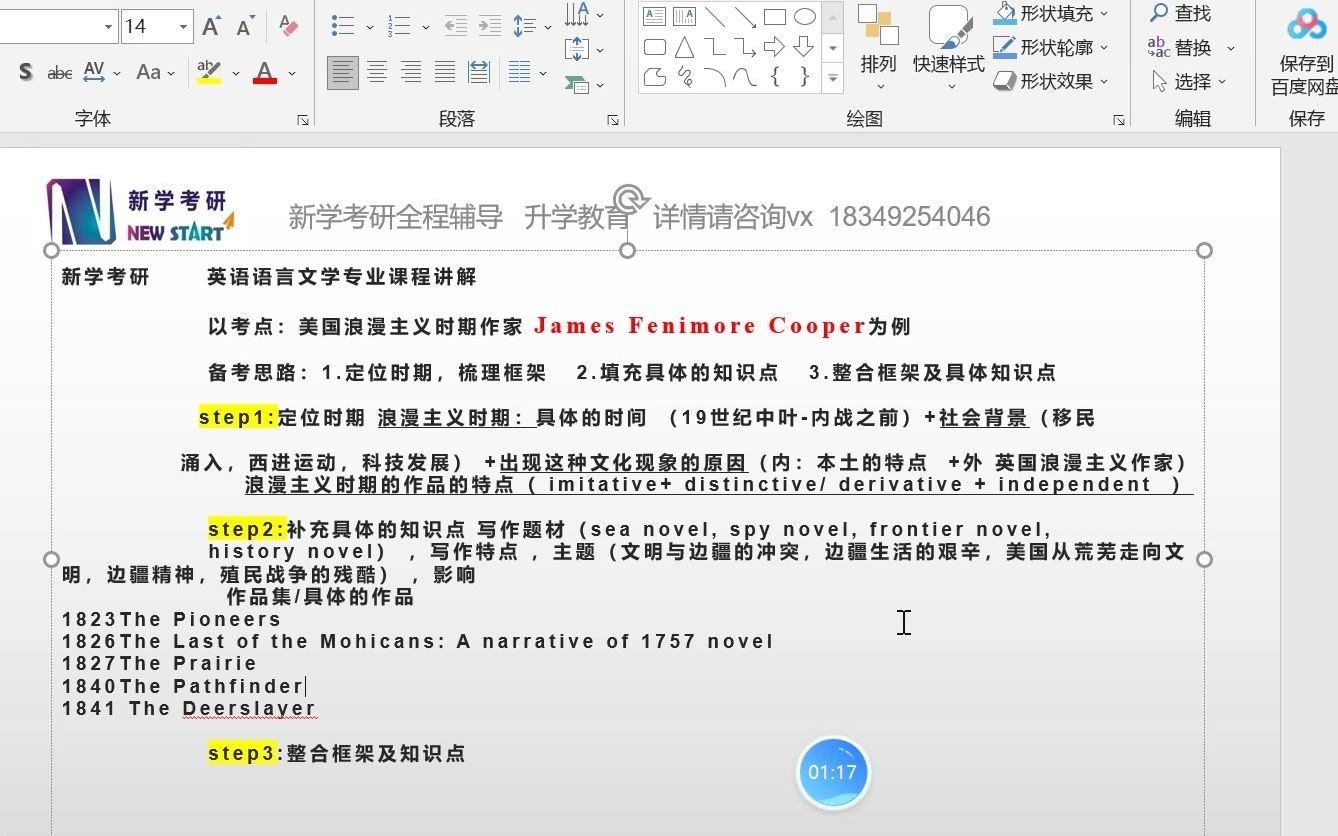Select rounded rectangle shape
The image size is (1338, 836).
click(654, 46)
